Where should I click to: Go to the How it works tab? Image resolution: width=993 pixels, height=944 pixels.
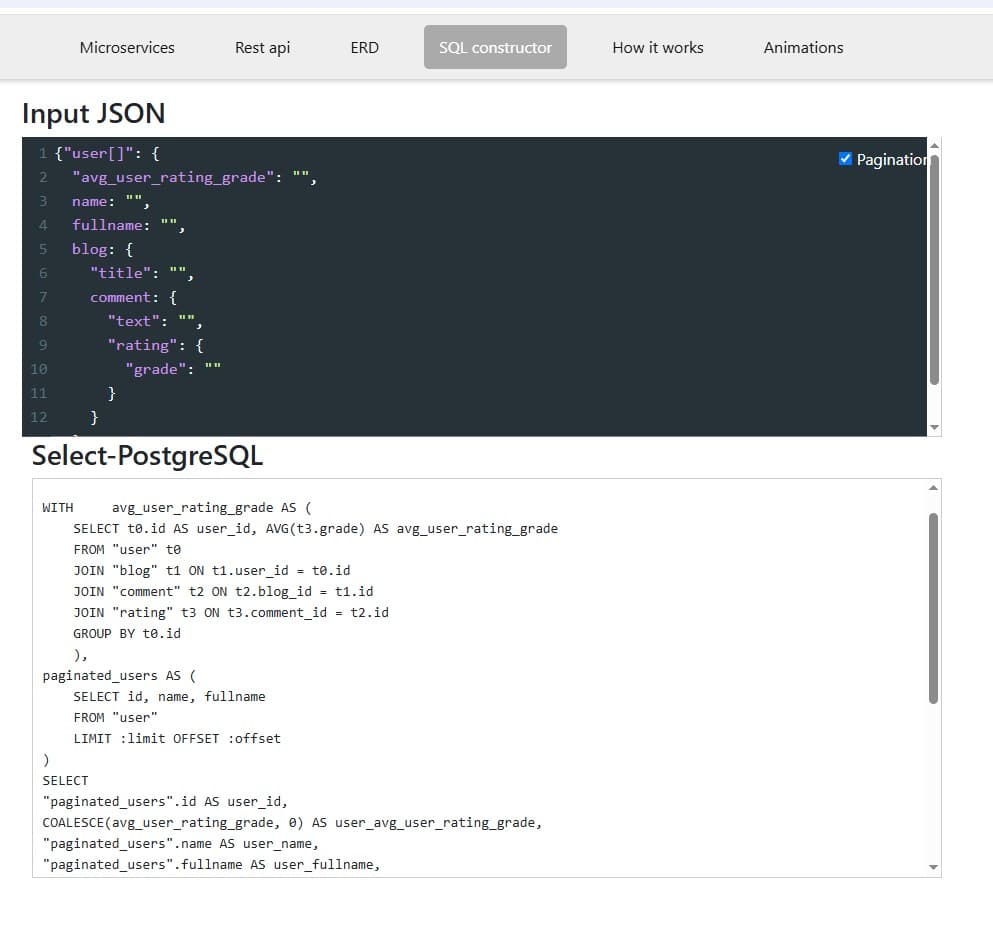(657, 47)
